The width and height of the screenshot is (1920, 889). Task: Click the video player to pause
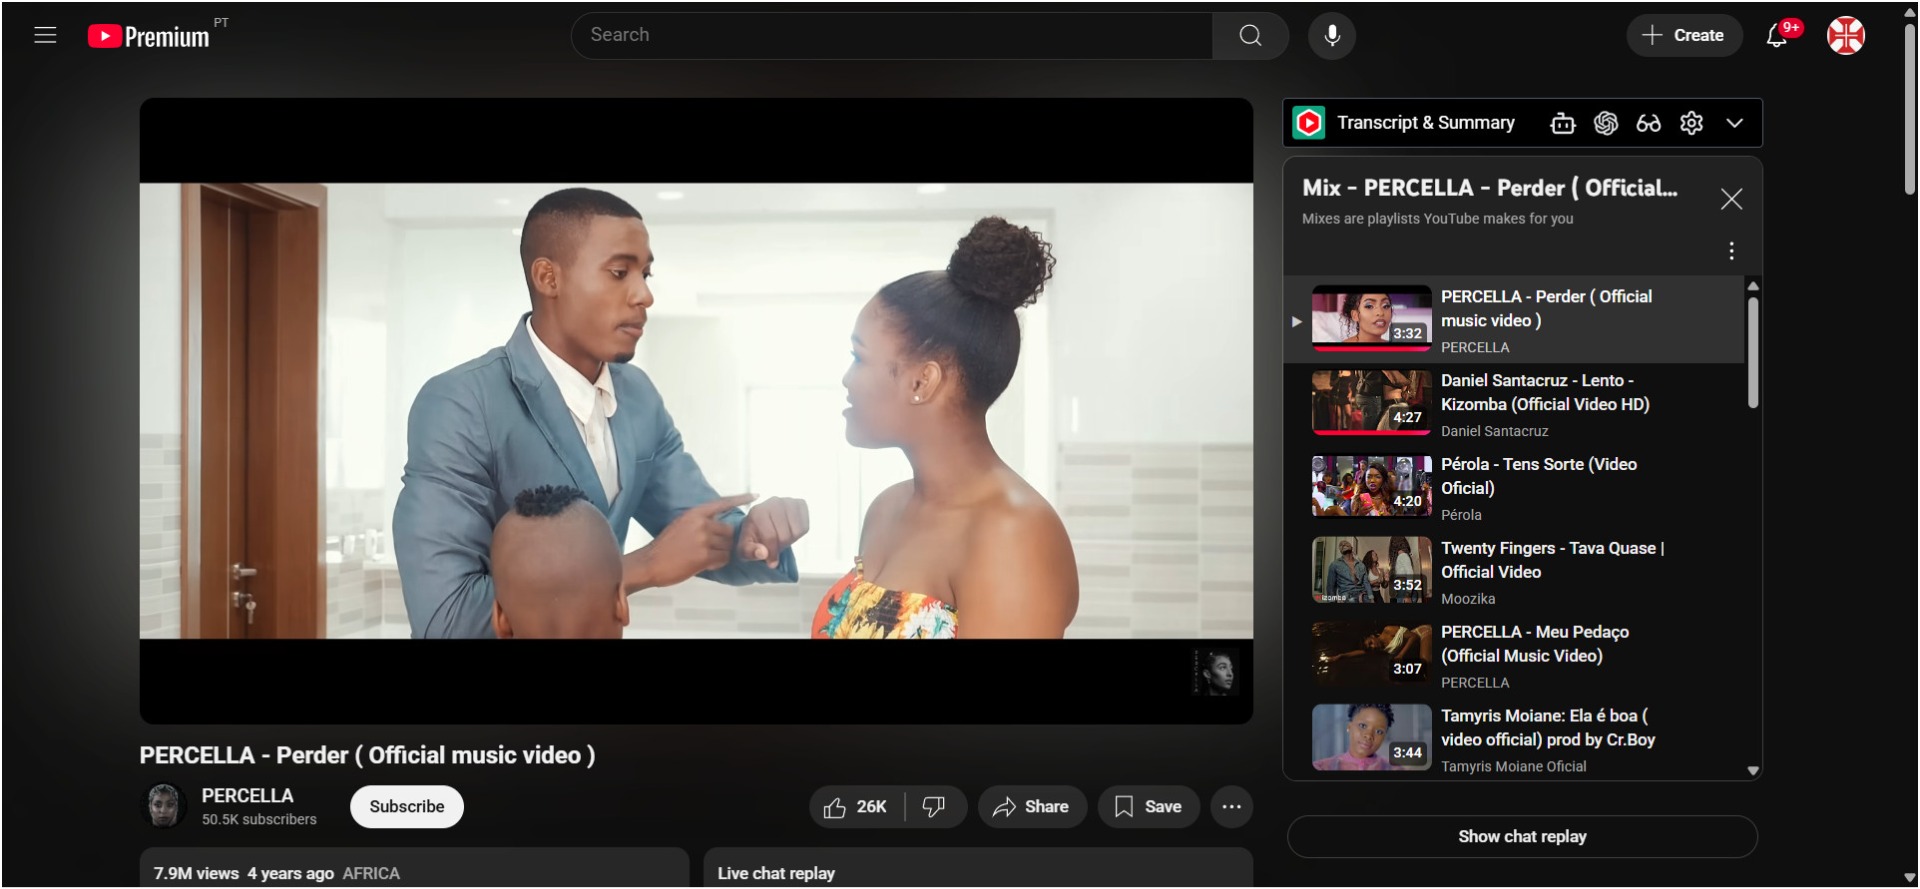tap(696, 411)
